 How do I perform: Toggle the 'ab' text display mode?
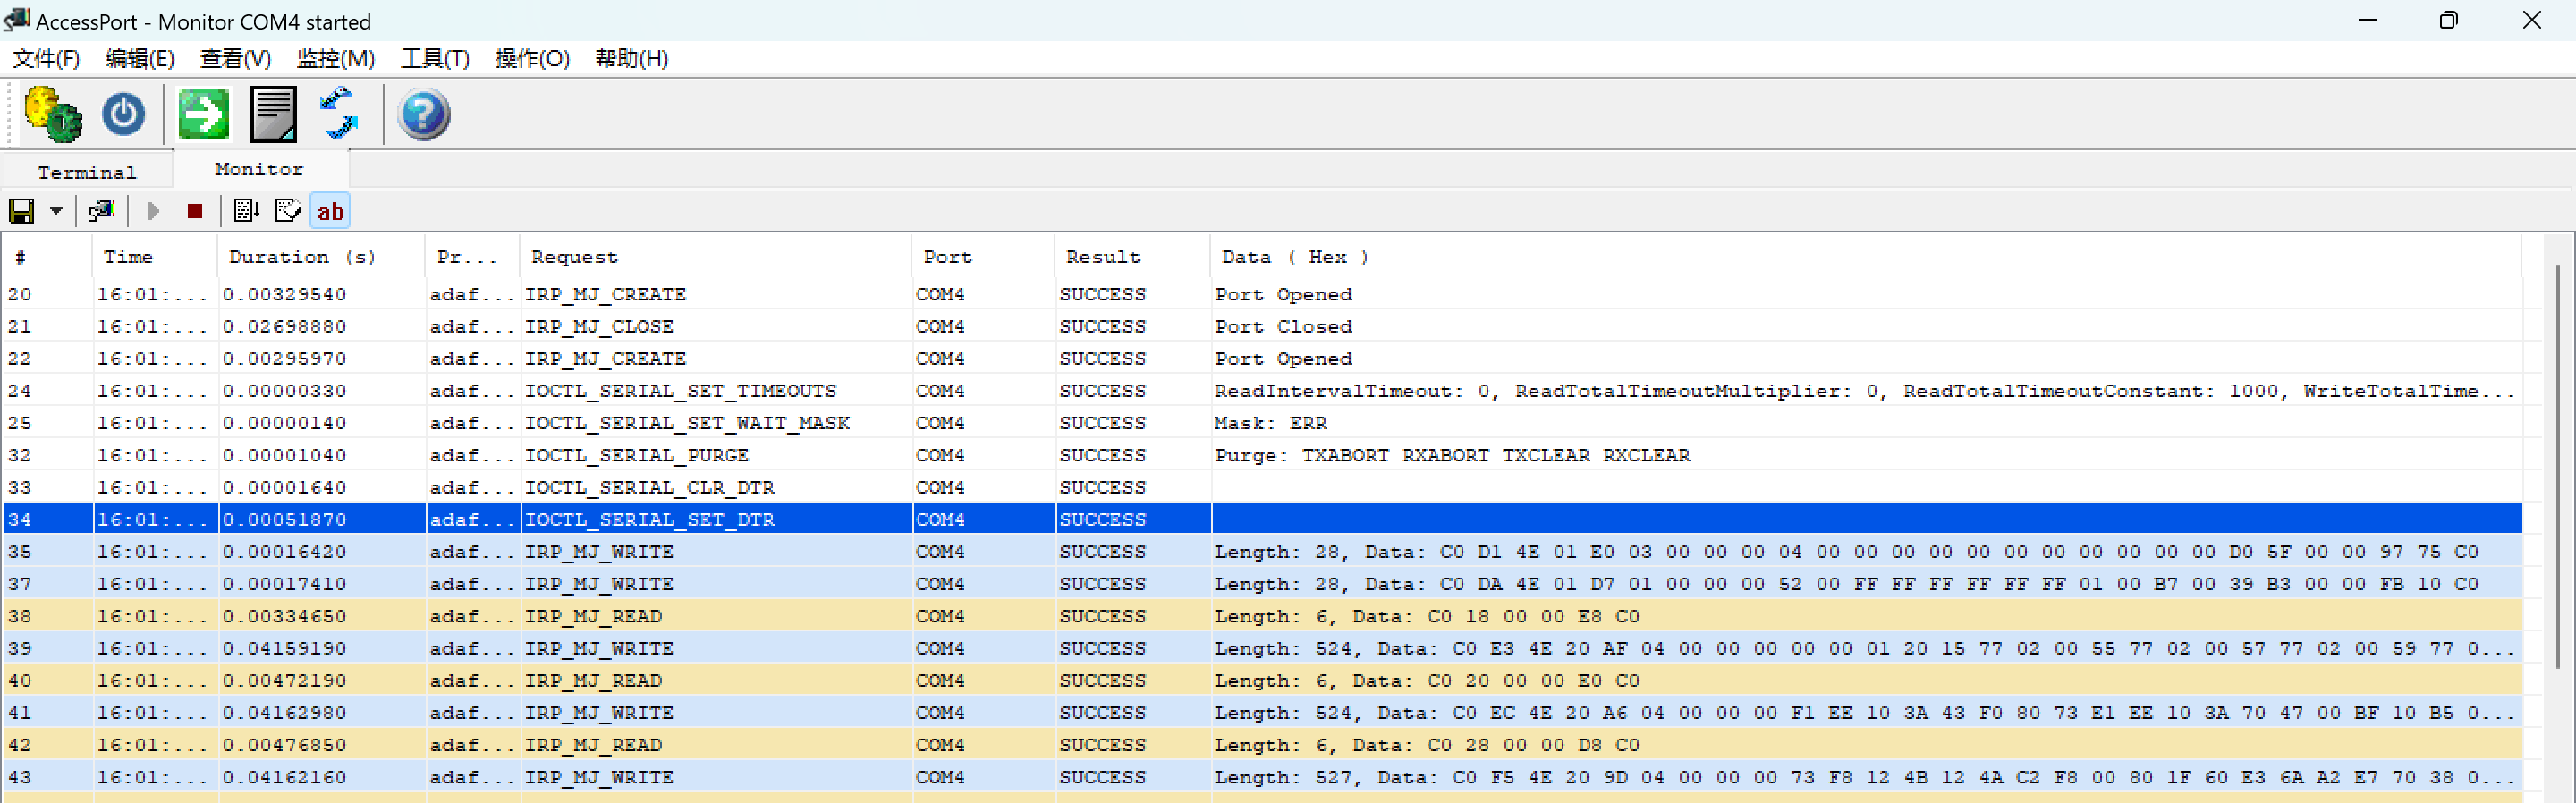(x=330, y=211)
